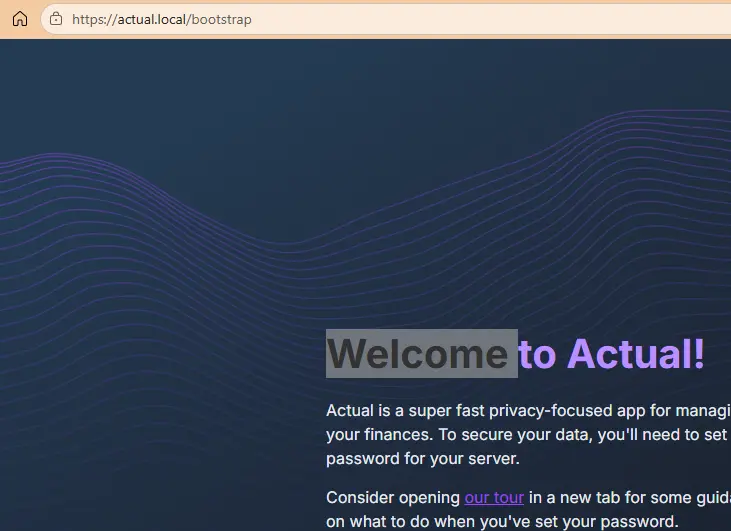Click the line beginning "your finances. To secure"
Viewport: 731px width, 531px height.
(526, 434)
